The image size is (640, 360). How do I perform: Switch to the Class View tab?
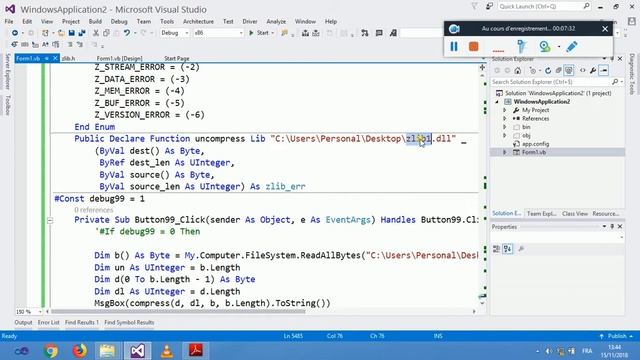pyautogui.click(x=575, y=213)
